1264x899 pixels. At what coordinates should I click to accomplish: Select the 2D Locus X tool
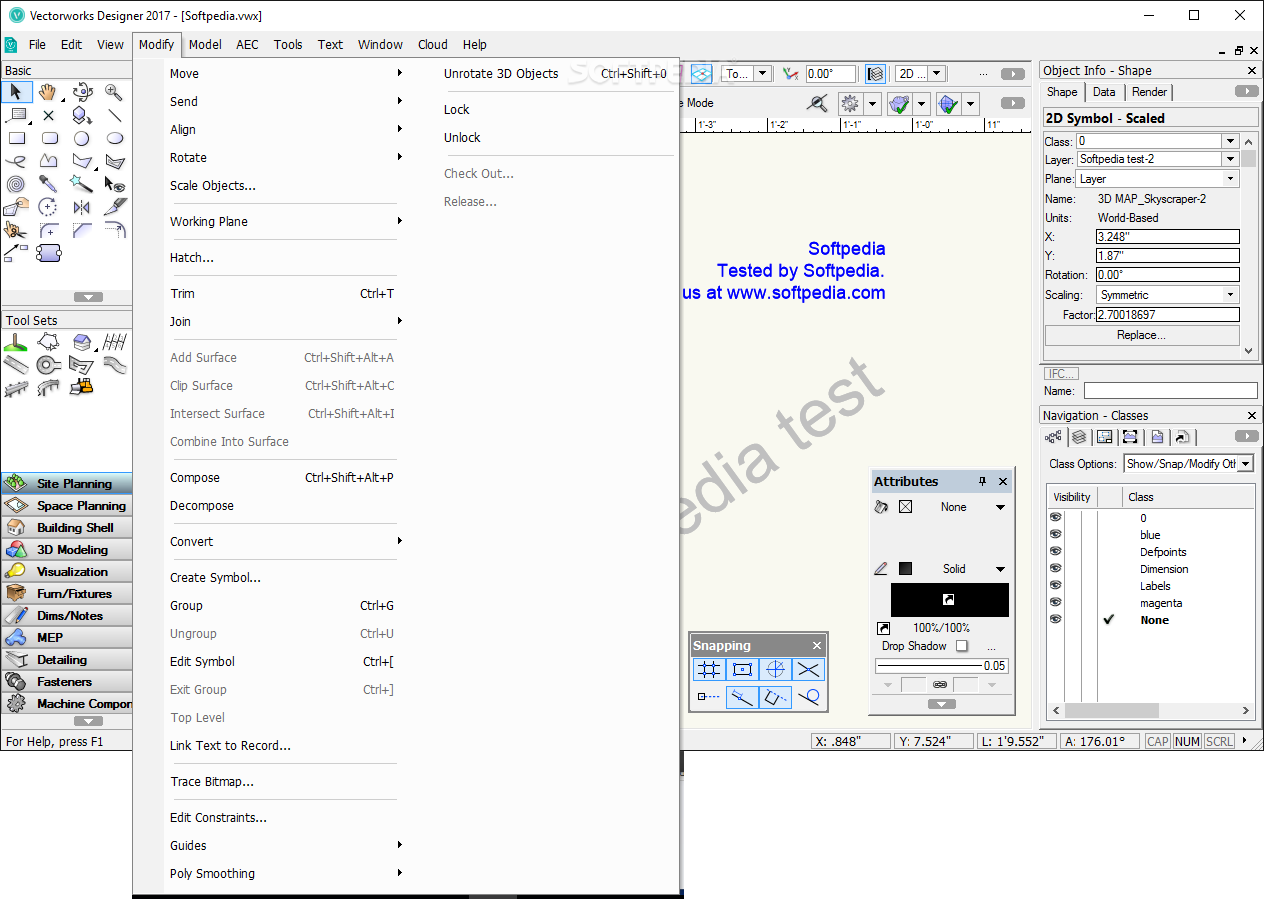coord(49,115)
